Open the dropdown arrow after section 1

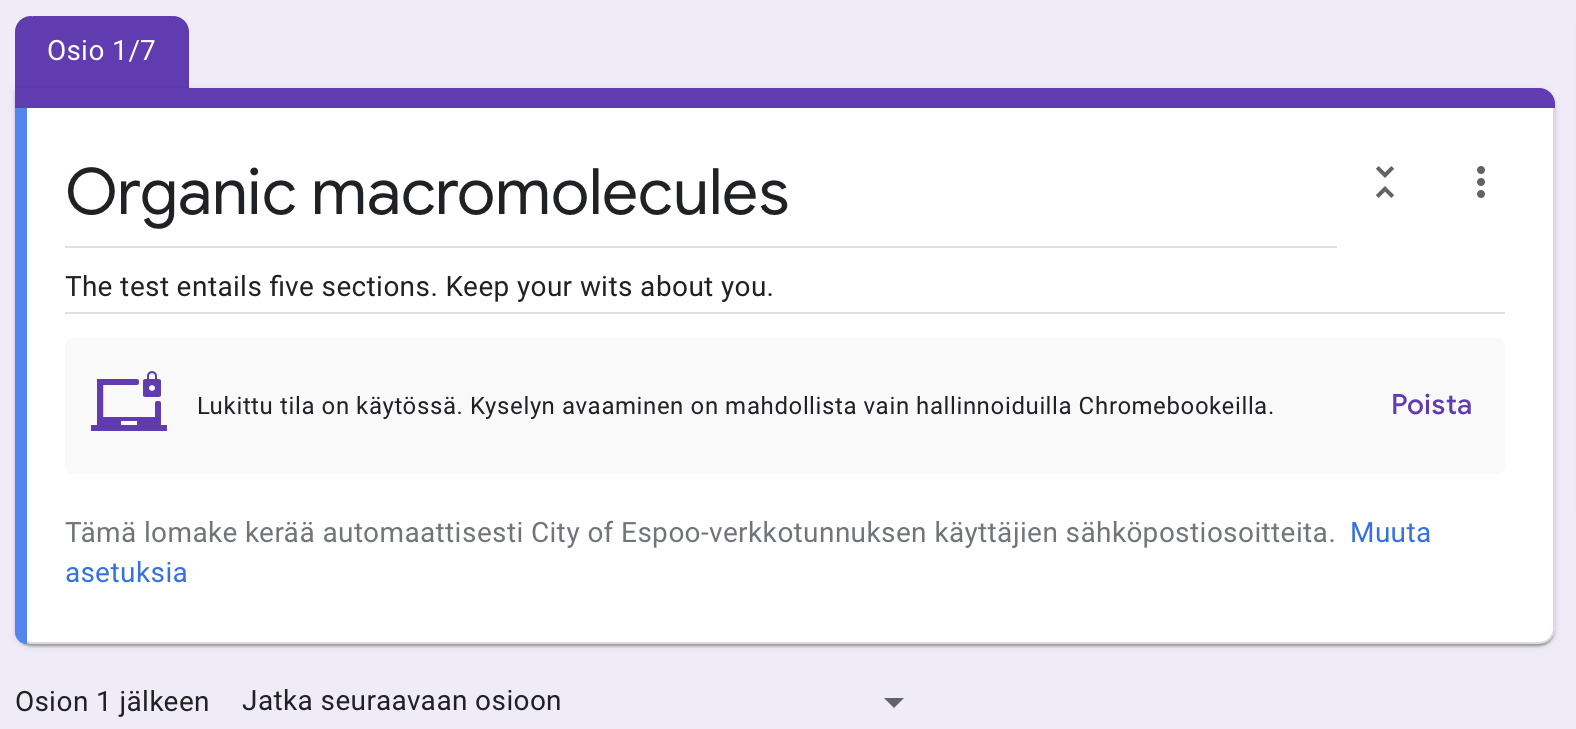coord(894,703)
